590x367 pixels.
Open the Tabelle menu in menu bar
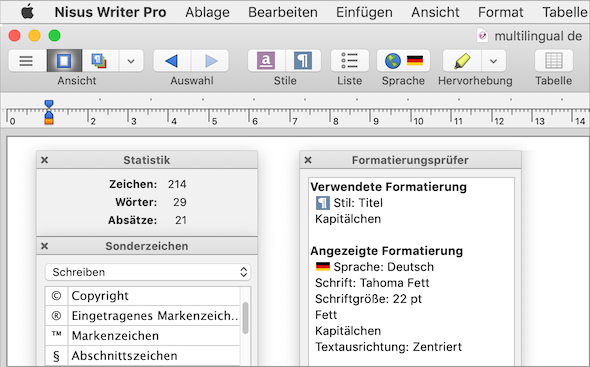(x=564, y=12)
